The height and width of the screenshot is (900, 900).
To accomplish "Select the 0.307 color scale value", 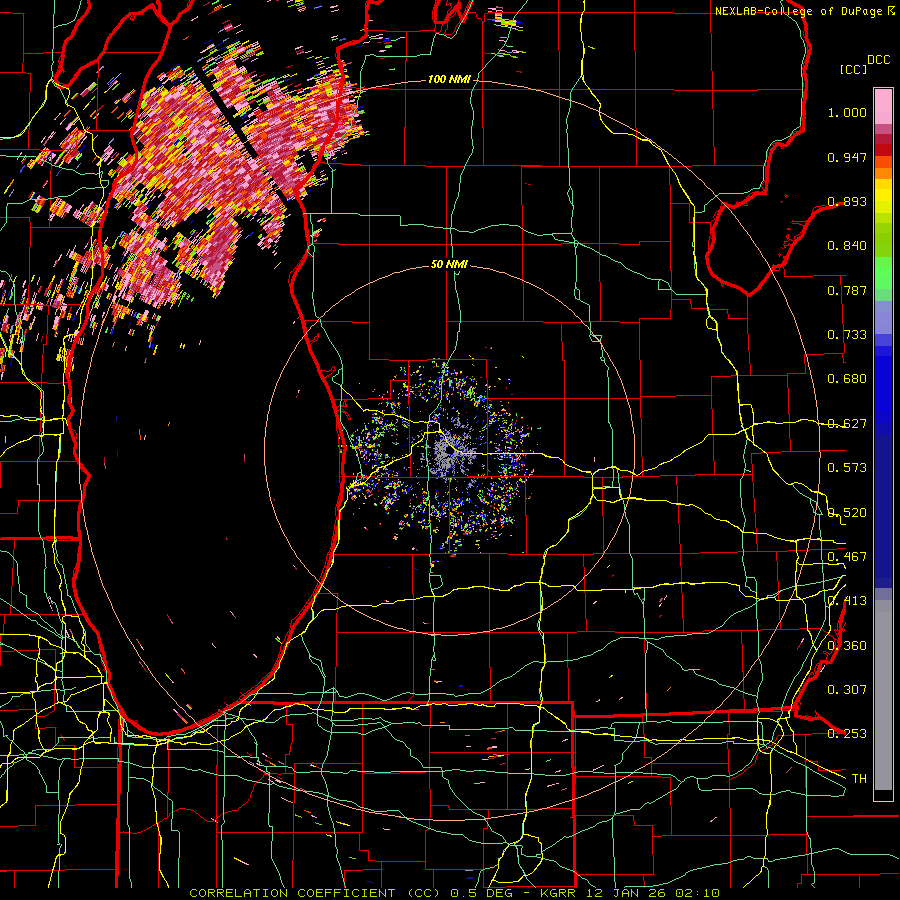I will point(847,689).
